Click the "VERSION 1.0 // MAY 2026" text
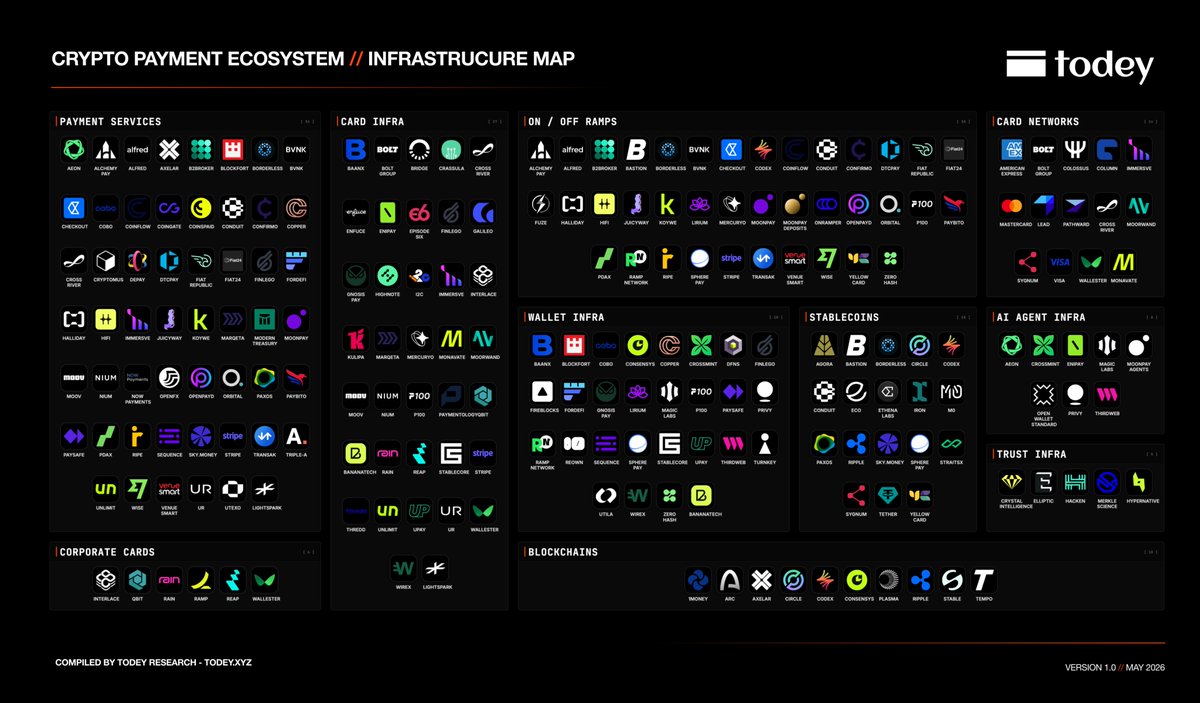This screenshot has width=1200, height=703. 1115,667
